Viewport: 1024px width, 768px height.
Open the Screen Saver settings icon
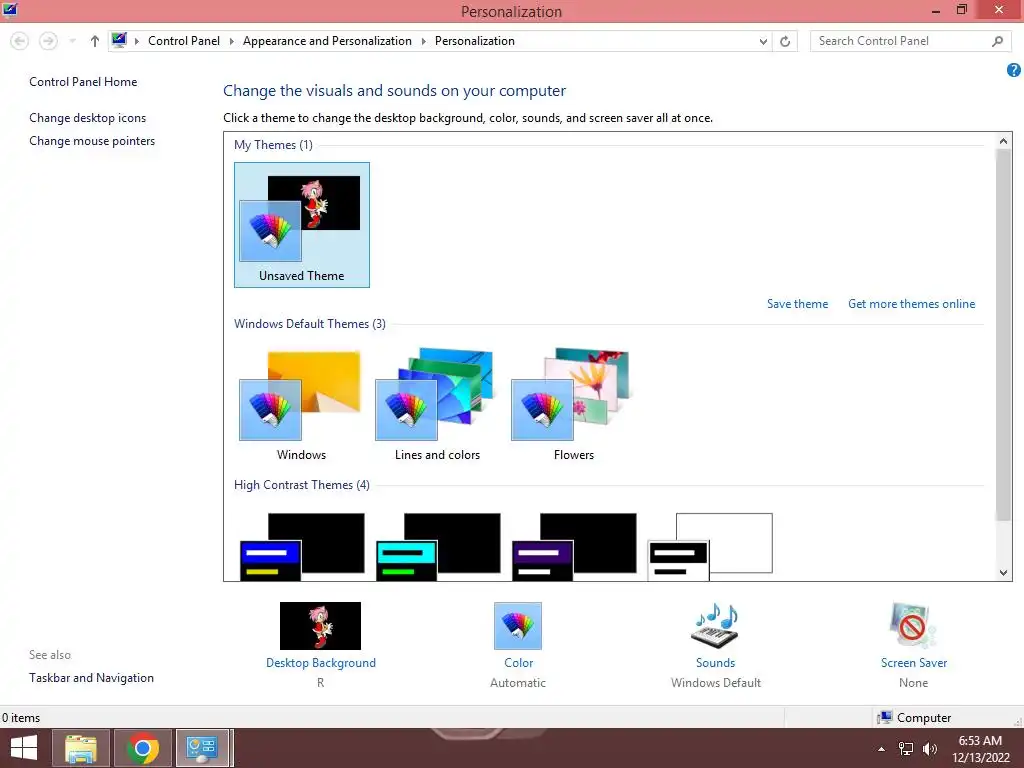[913, 626]
